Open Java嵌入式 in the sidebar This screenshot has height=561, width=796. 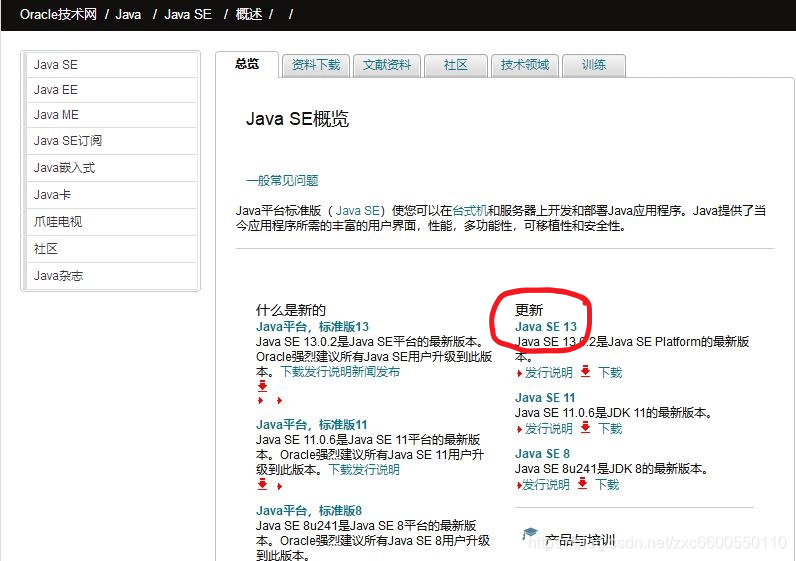pyautogui.click(x=111, y=168)
